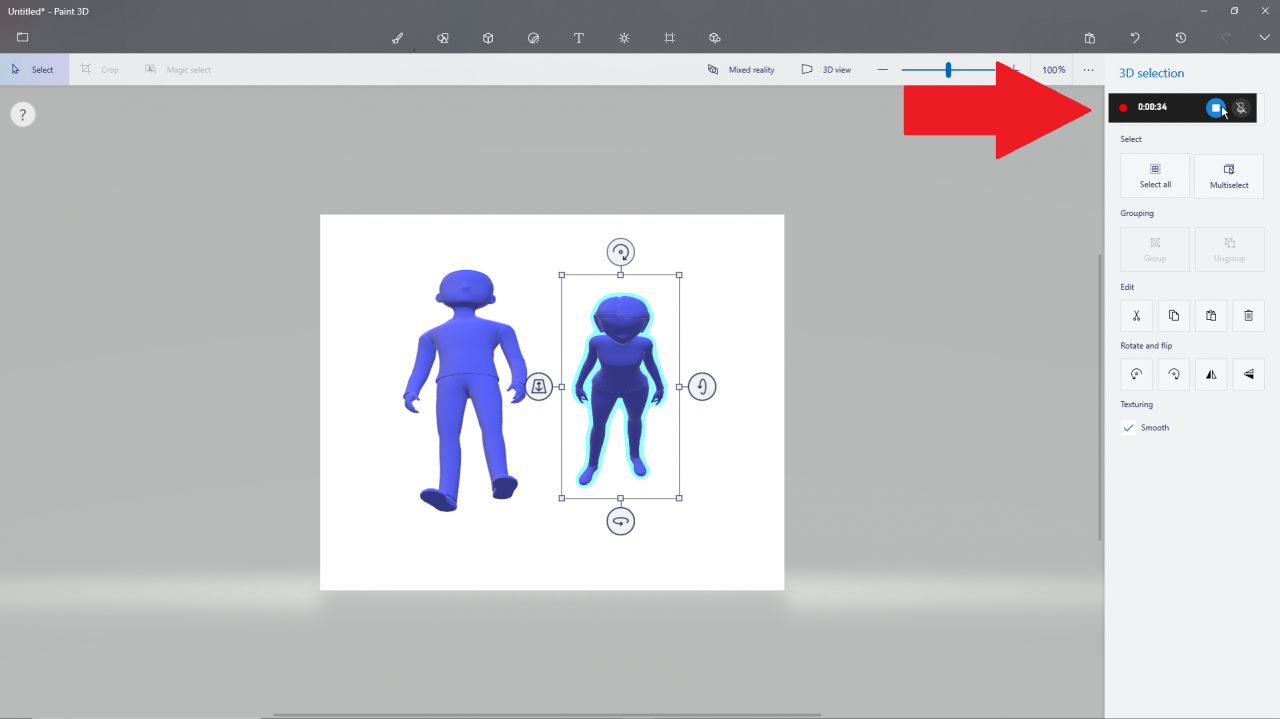Toggle 3D view mode
The image size is (1280, 719).
point(826,70)
